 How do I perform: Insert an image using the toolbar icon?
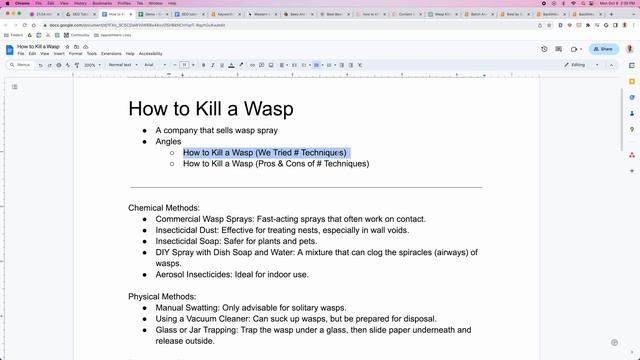(x=271, y=65)
